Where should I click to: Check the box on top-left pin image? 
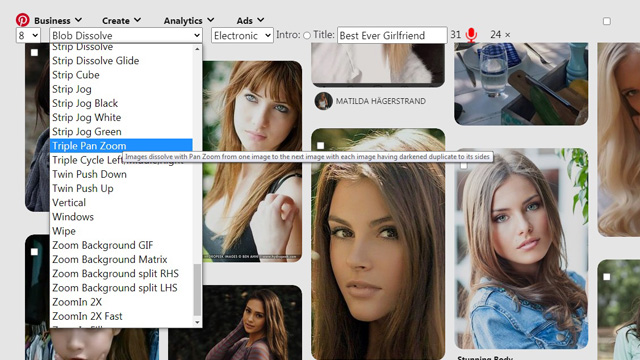pos(34,53)
